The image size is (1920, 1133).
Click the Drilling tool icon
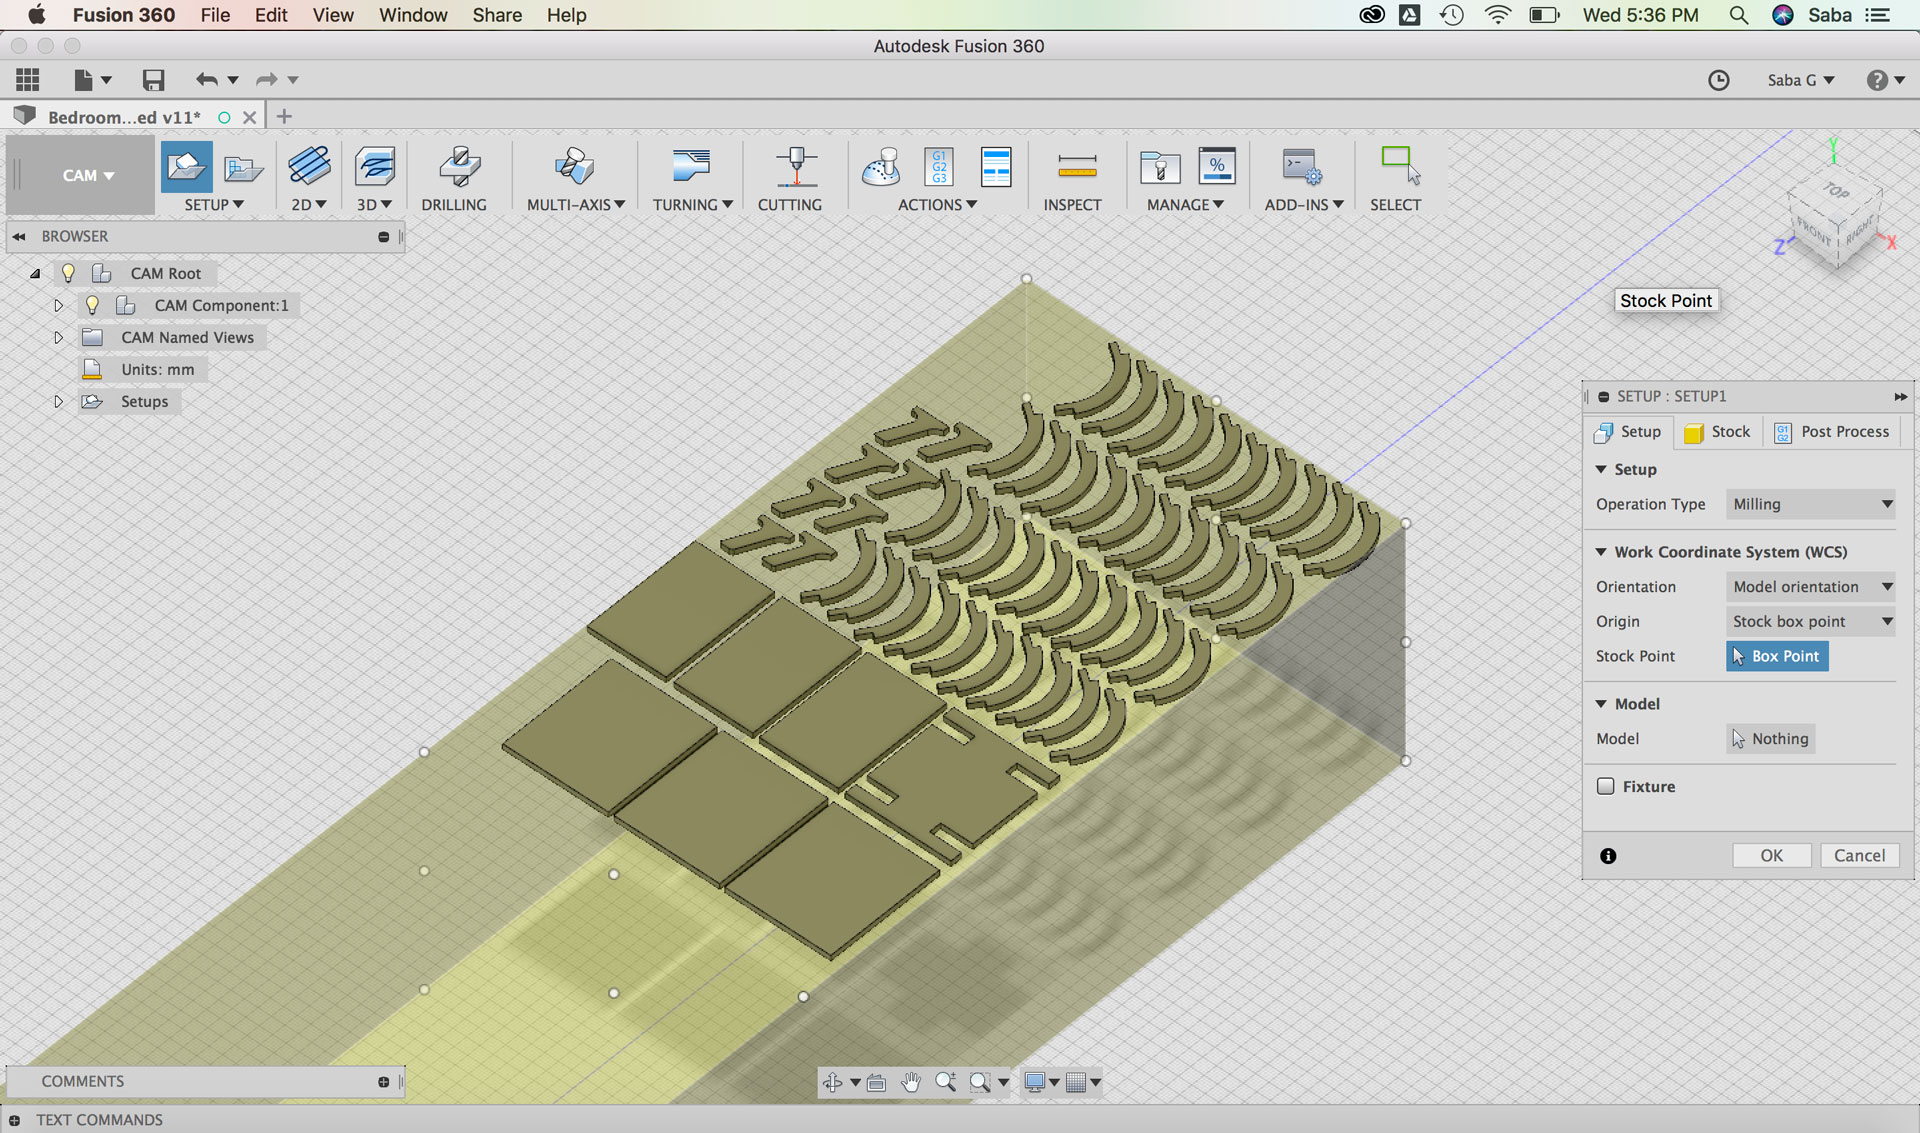tap(459, 167)
